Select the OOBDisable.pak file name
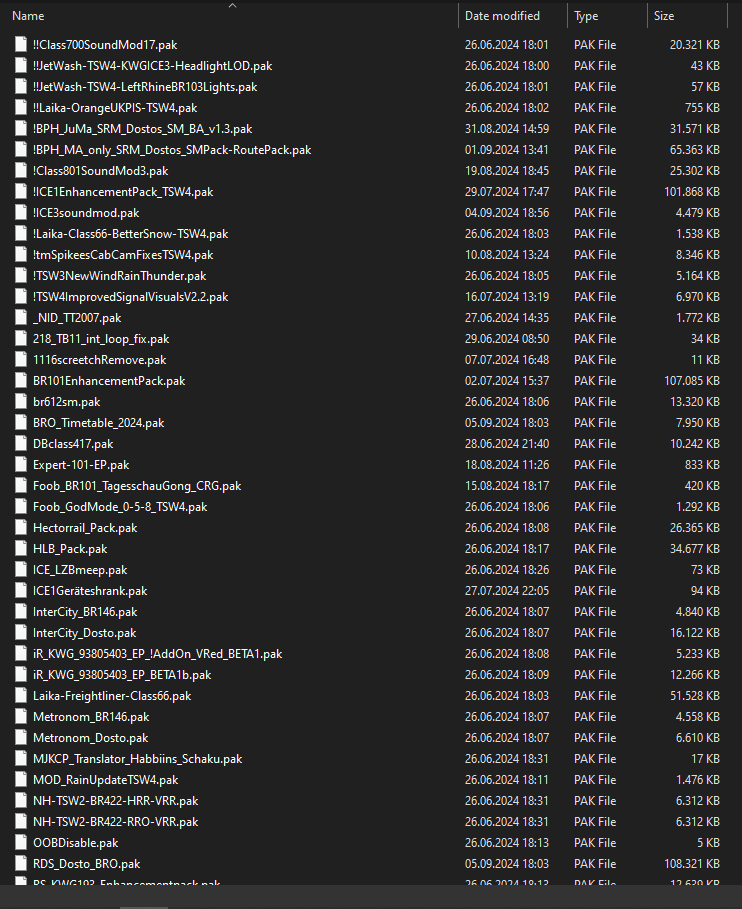This screenshot has height=909, width=742. pos(75,843)
